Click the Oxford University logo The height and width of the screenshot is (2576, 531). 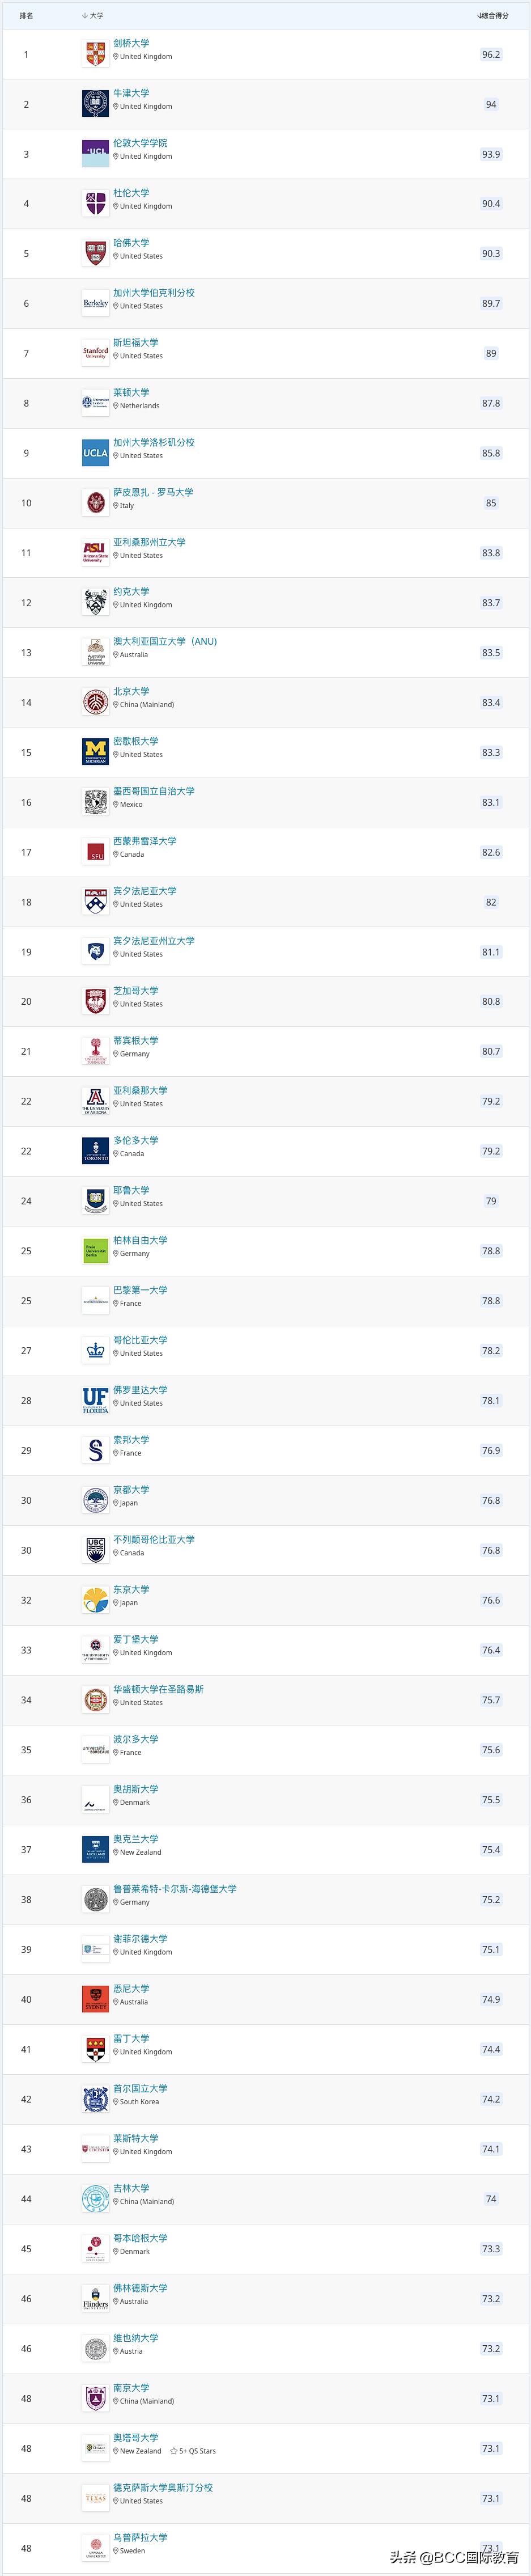pos(95,104)
